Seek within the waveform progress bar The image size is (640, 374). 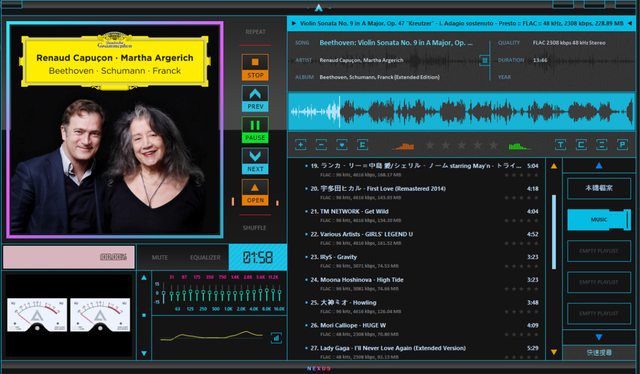[x=461, y=111]
